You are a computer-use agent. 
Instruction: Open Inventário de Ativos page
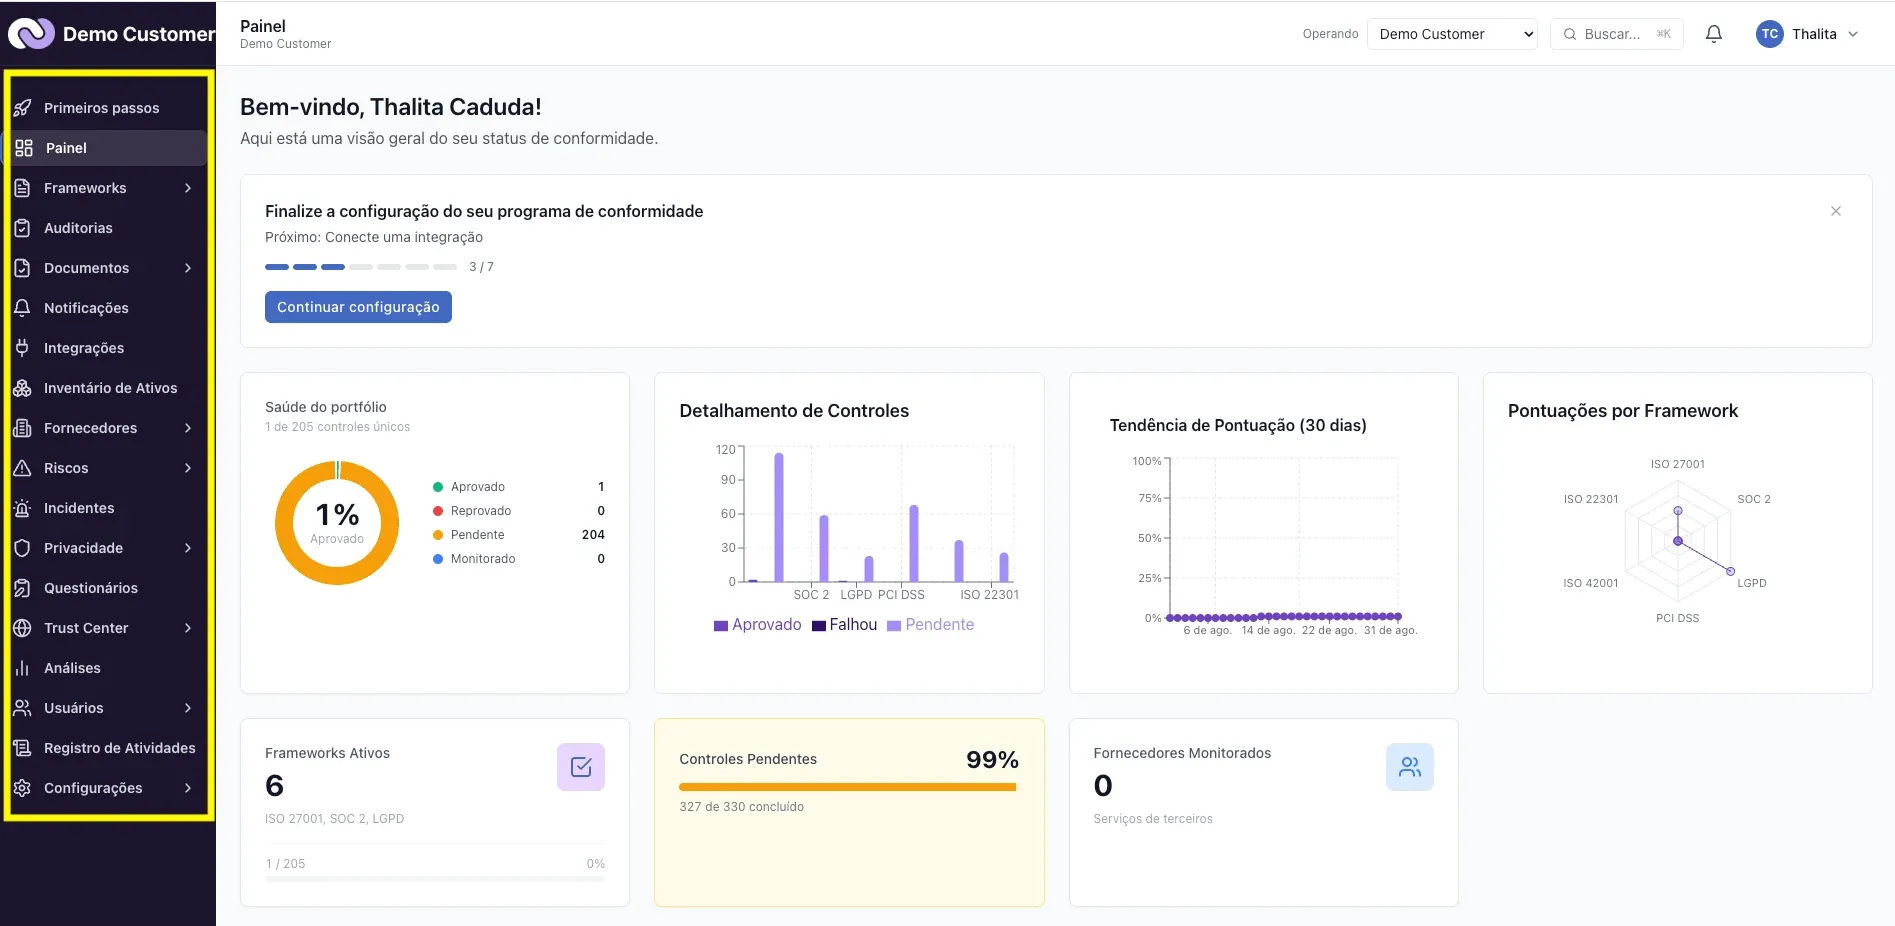(108, 388)
